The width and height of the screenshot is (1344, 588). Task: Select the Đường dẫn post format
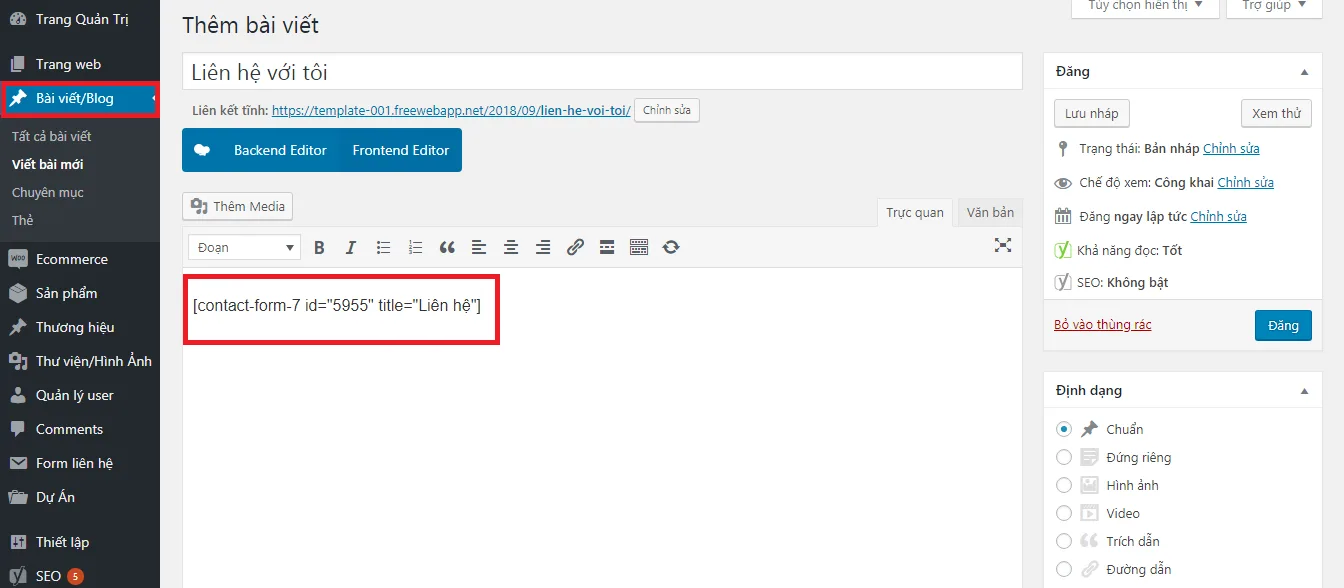pos(1064,569)
